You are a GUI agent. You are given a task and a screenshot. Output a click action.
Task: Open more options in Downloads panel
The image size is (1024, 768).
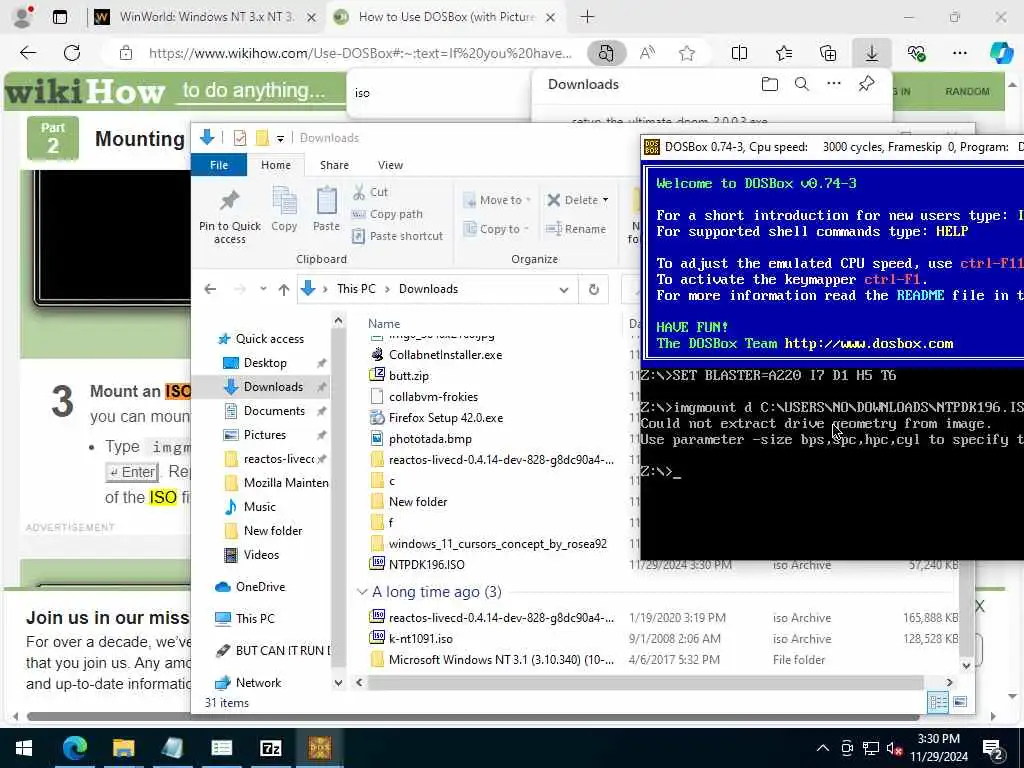[834, 84]
